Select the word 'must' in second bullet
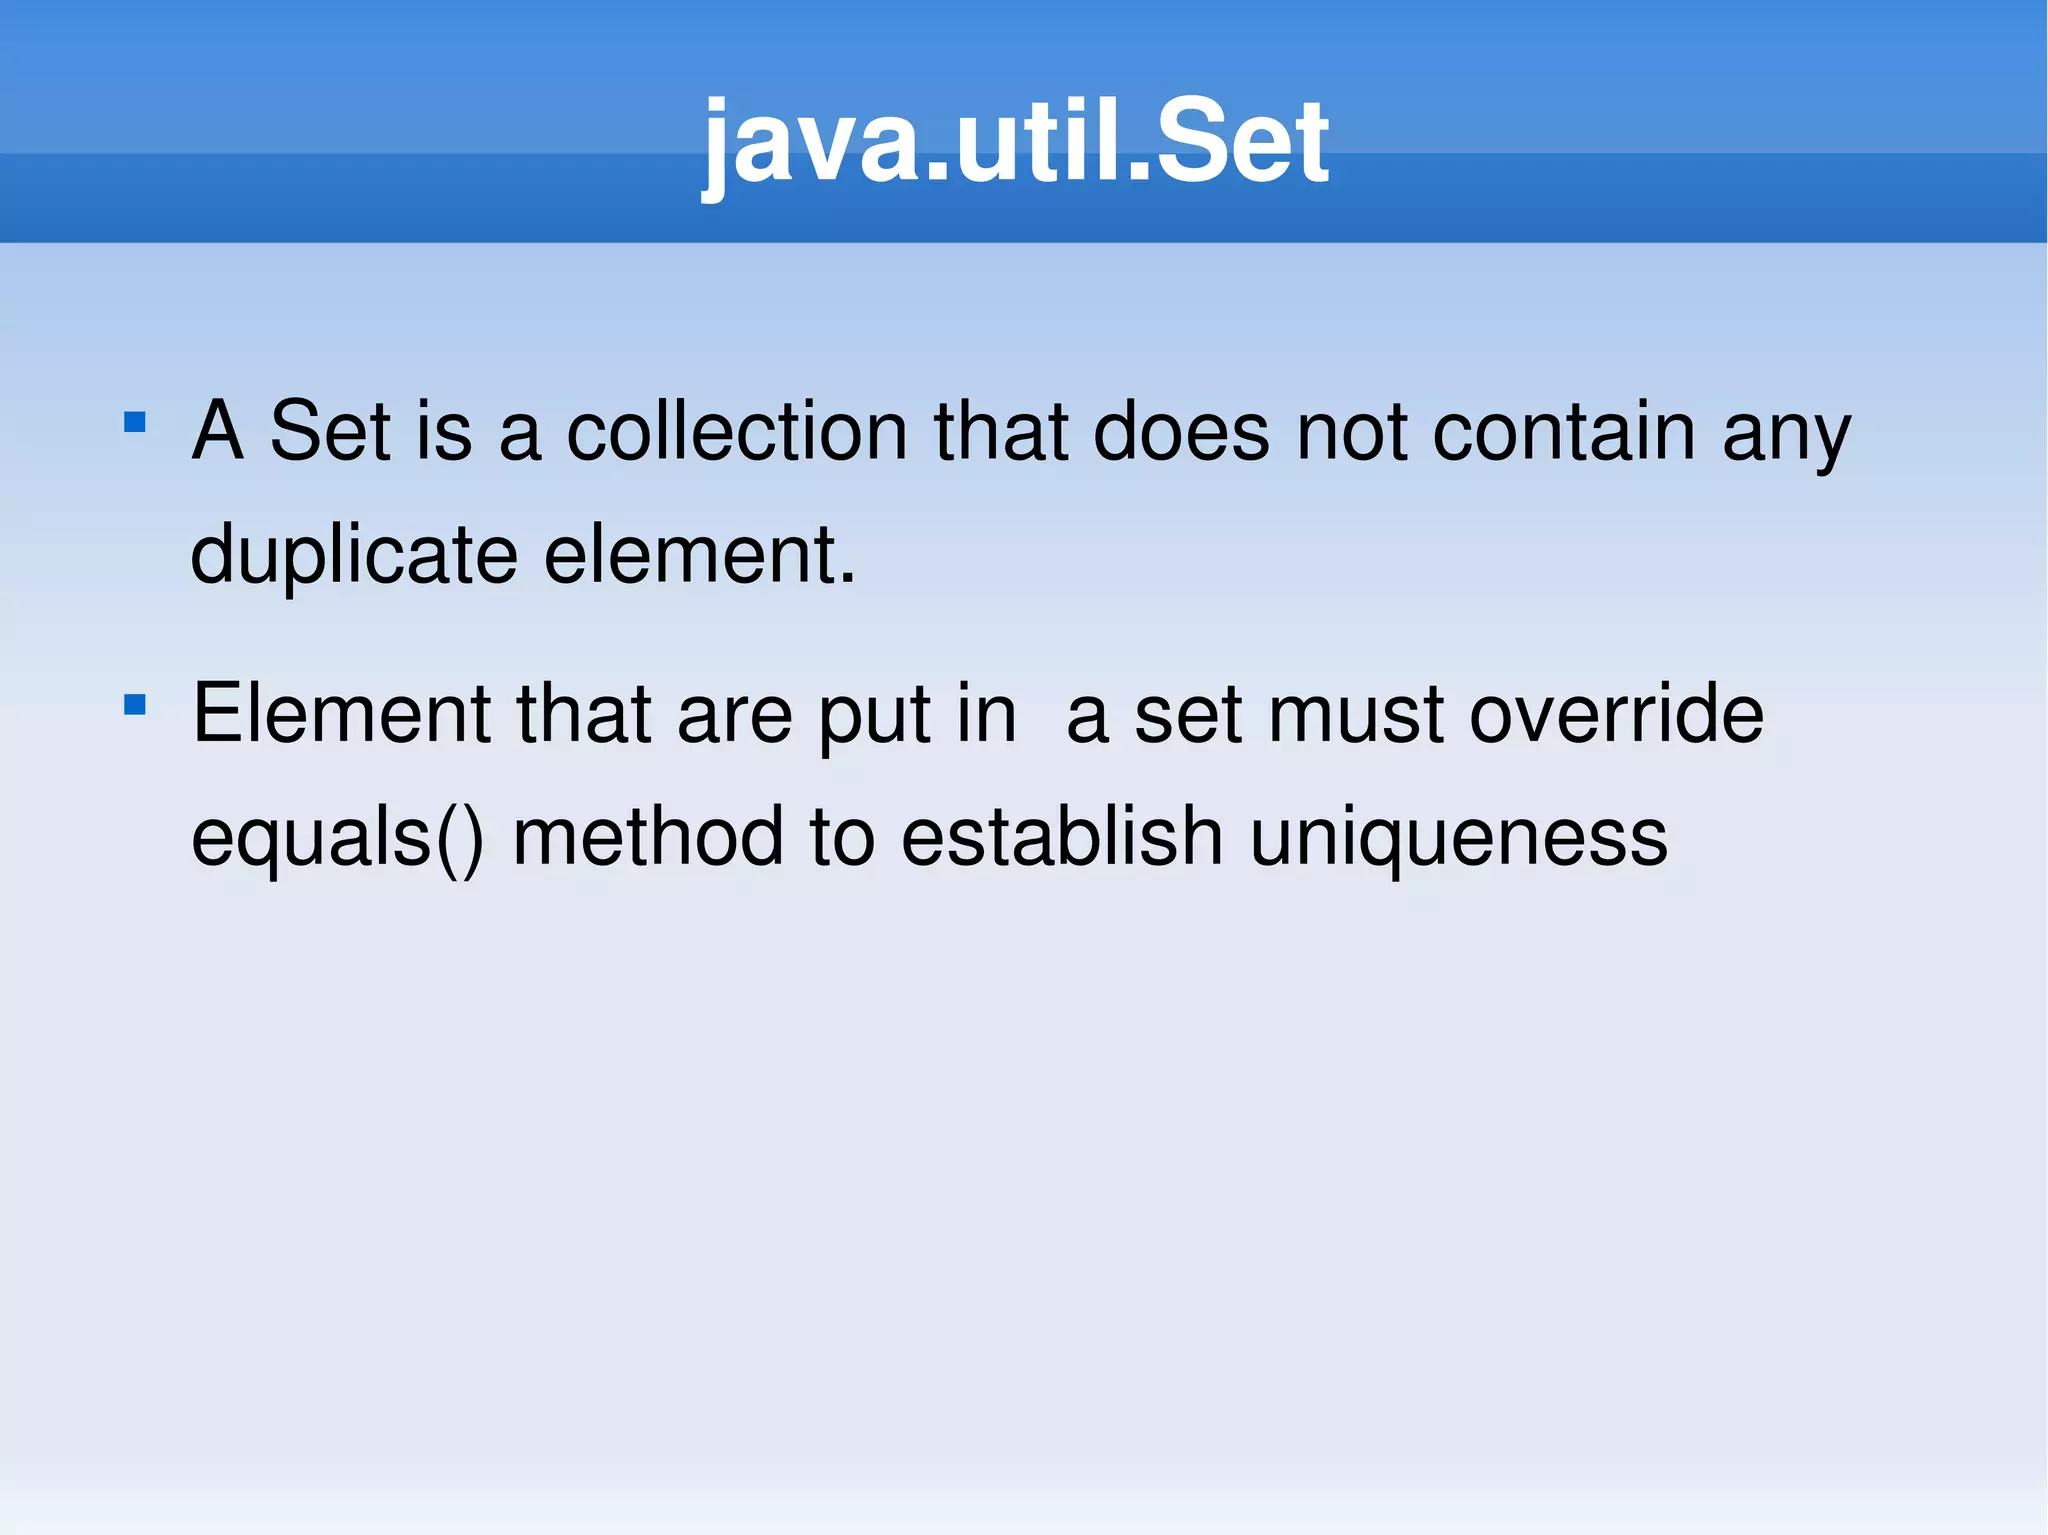The image size is (2048, 1535). (x=1356, y=716)
